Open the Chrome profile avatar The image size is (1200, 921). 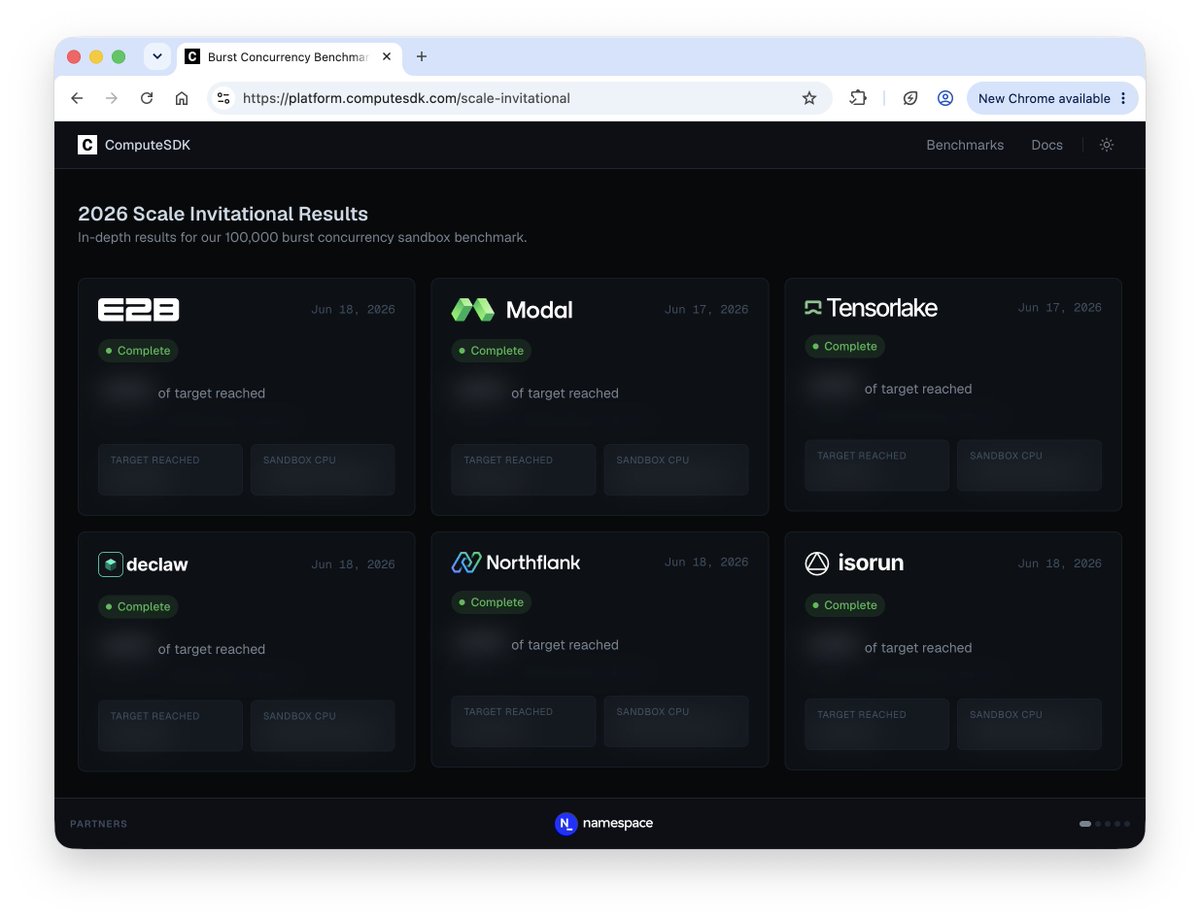click(945, 98)
